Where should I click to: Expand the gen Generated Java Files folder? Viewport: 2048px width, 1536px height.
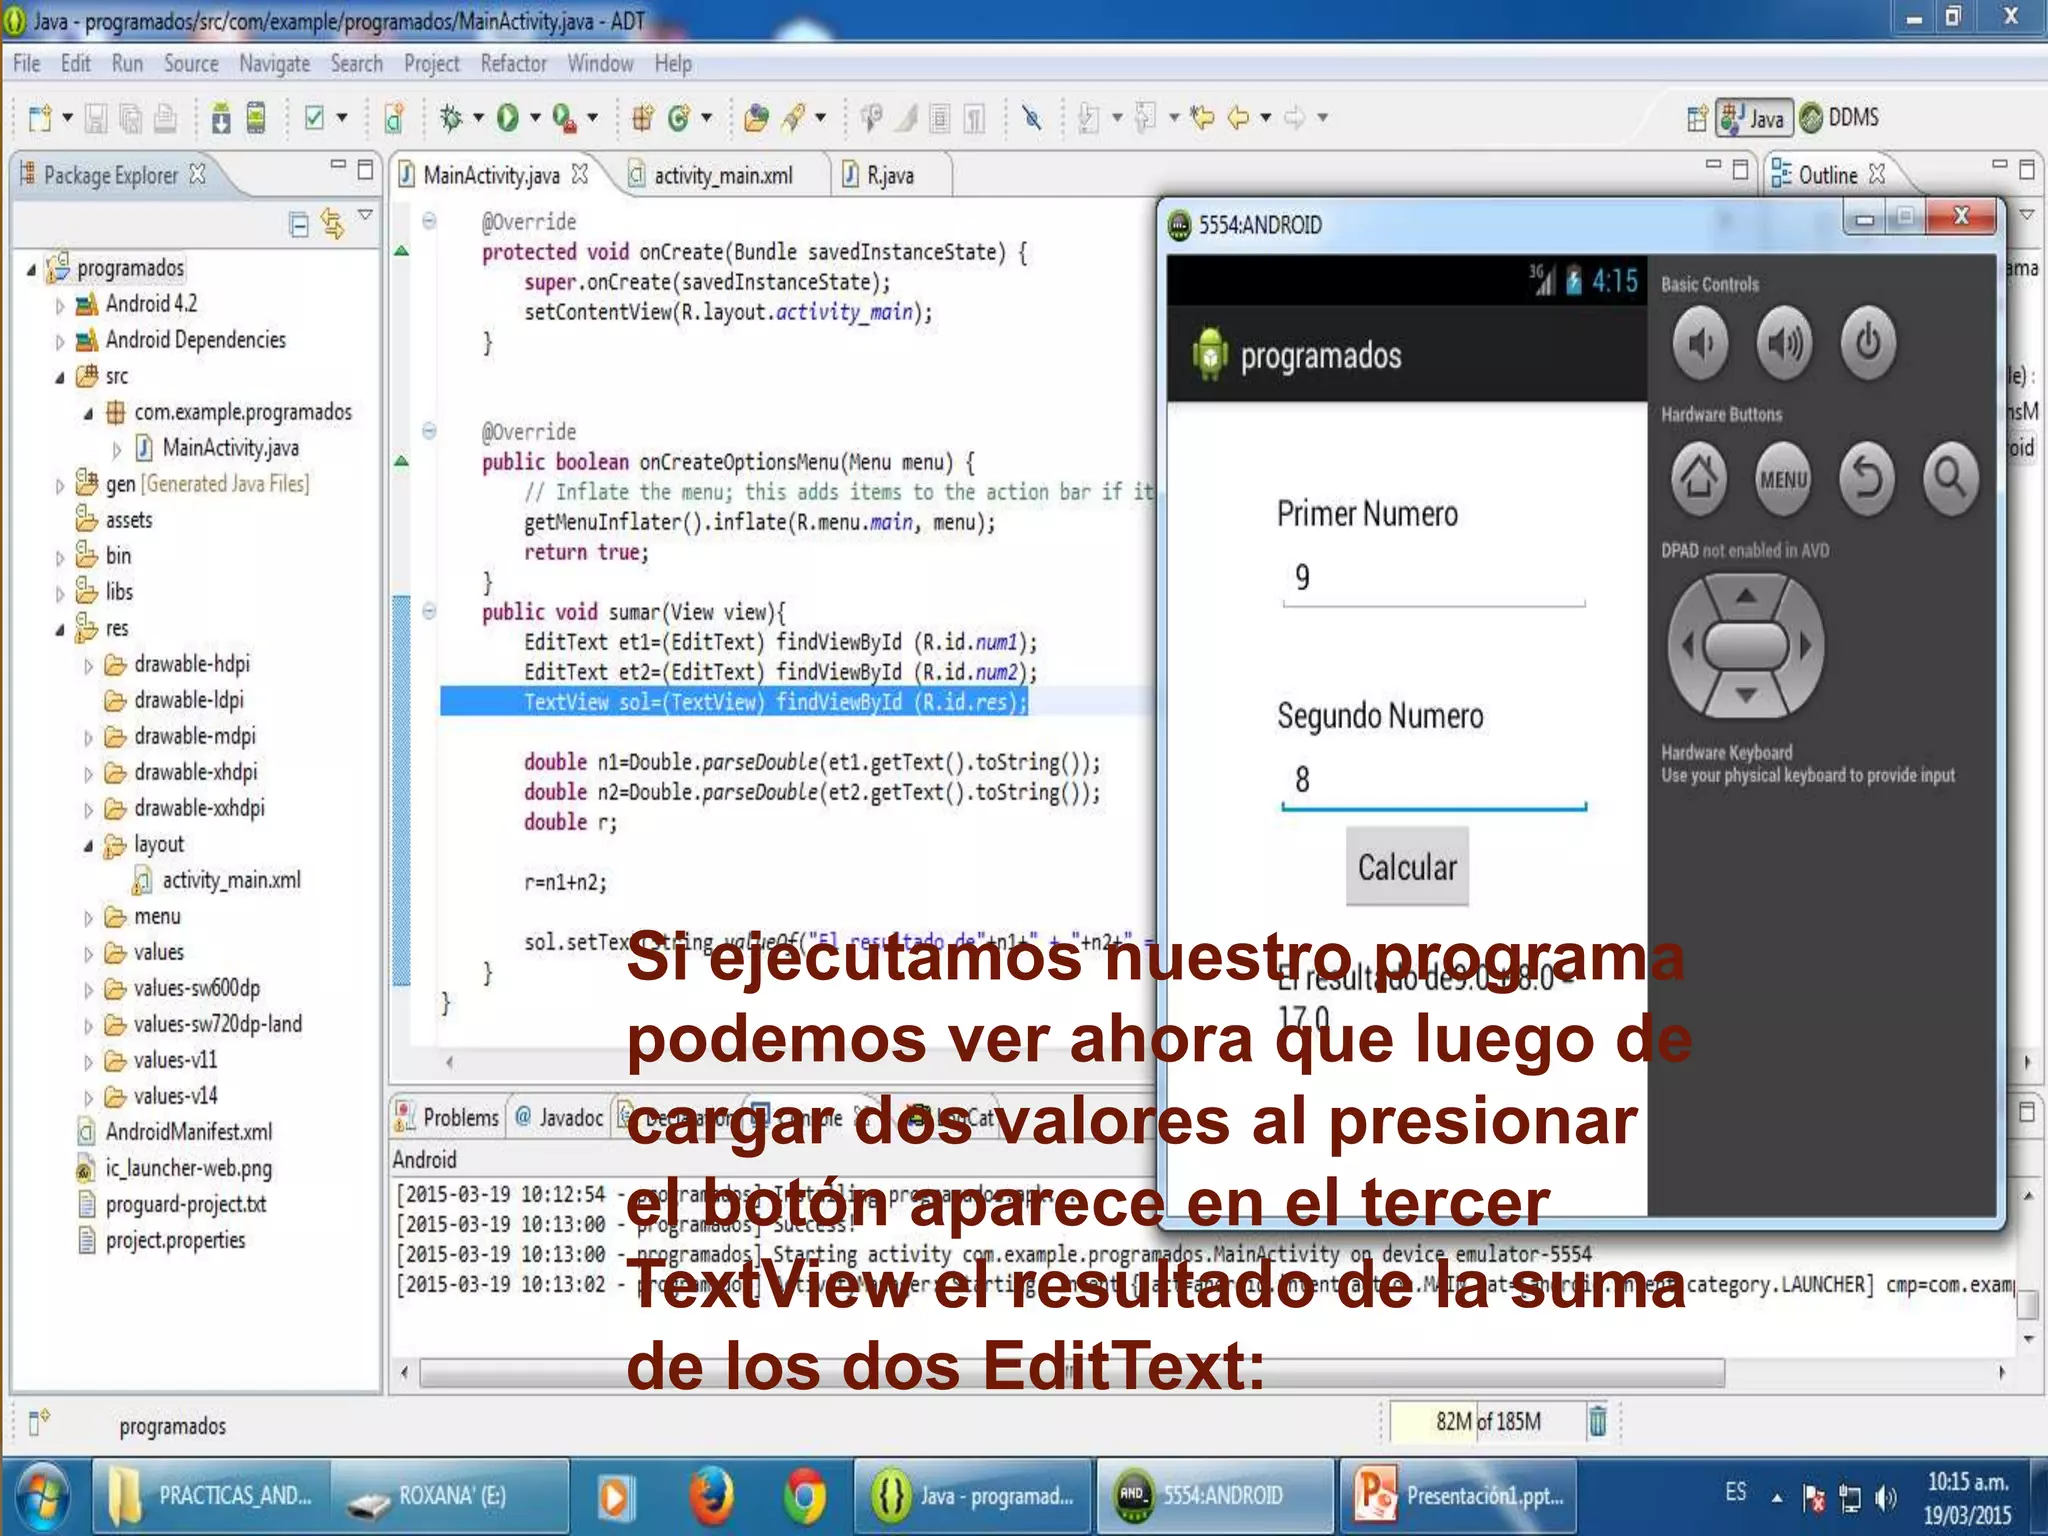coord(60,485)
